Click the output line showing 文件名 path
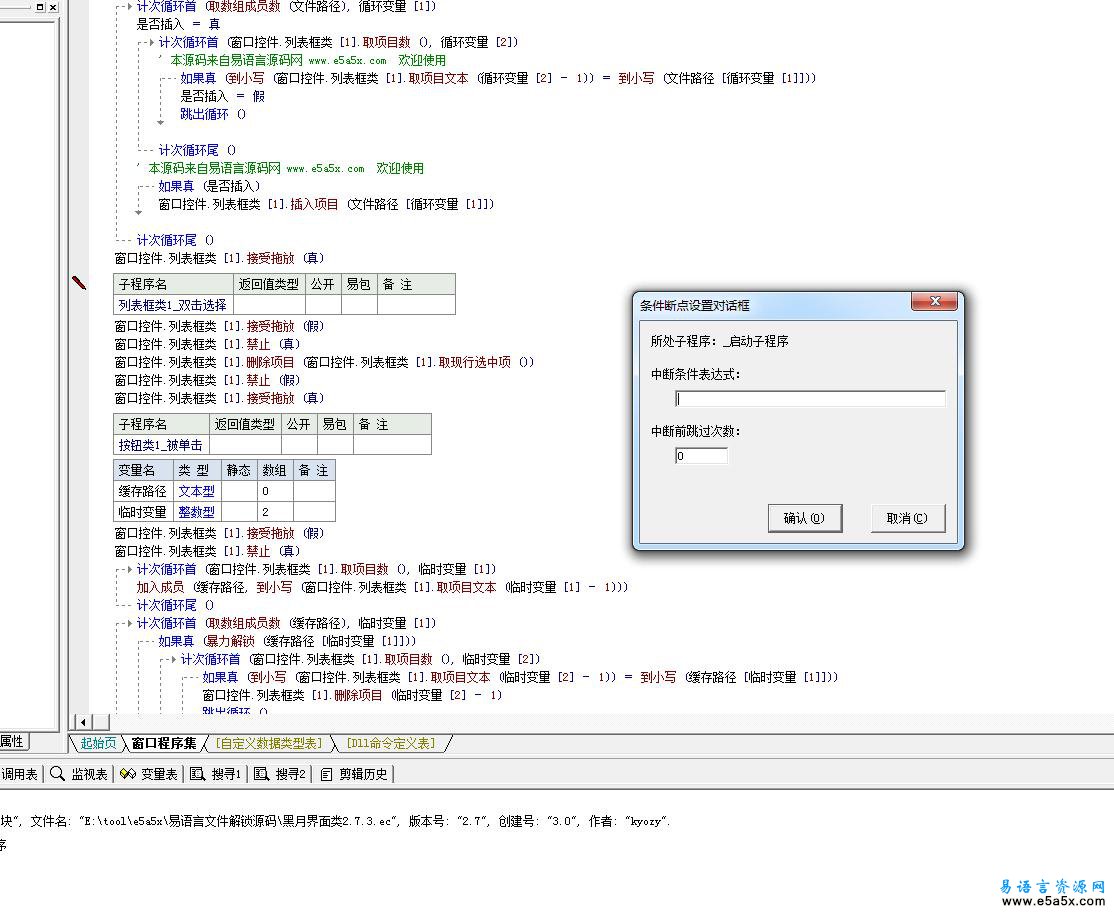Viewport: 1114px width, 914px height. point(335,822)
